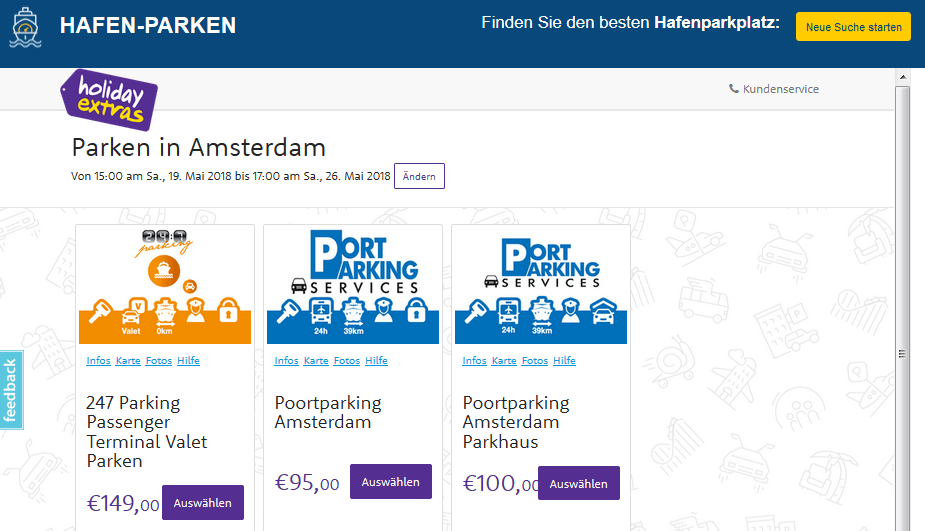Click the holiday extras logo badge
Screen dimensions: 925x531
(109, 100)
